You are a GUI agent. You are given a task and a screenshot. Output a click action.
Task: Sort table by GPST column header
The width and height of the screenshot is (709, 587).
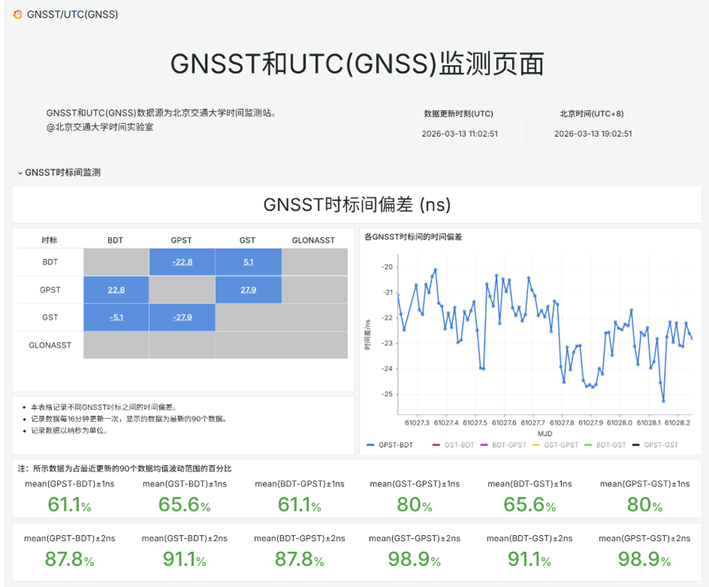pos(181,240)
